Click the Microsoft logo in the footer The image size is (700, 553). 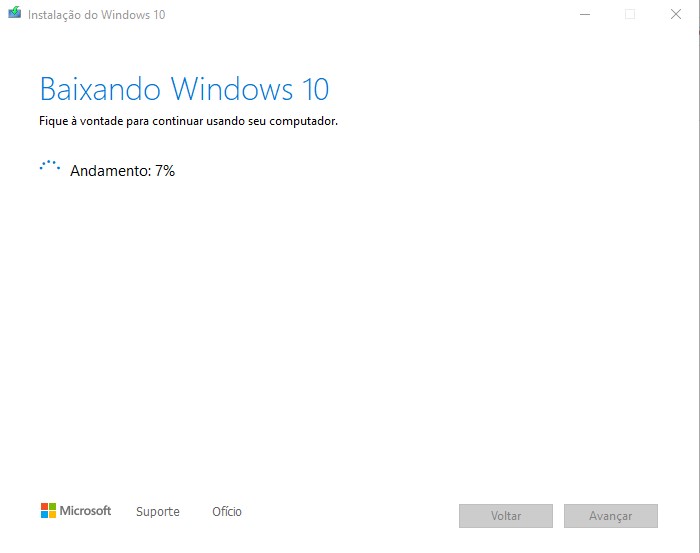(x=76, y=511)
